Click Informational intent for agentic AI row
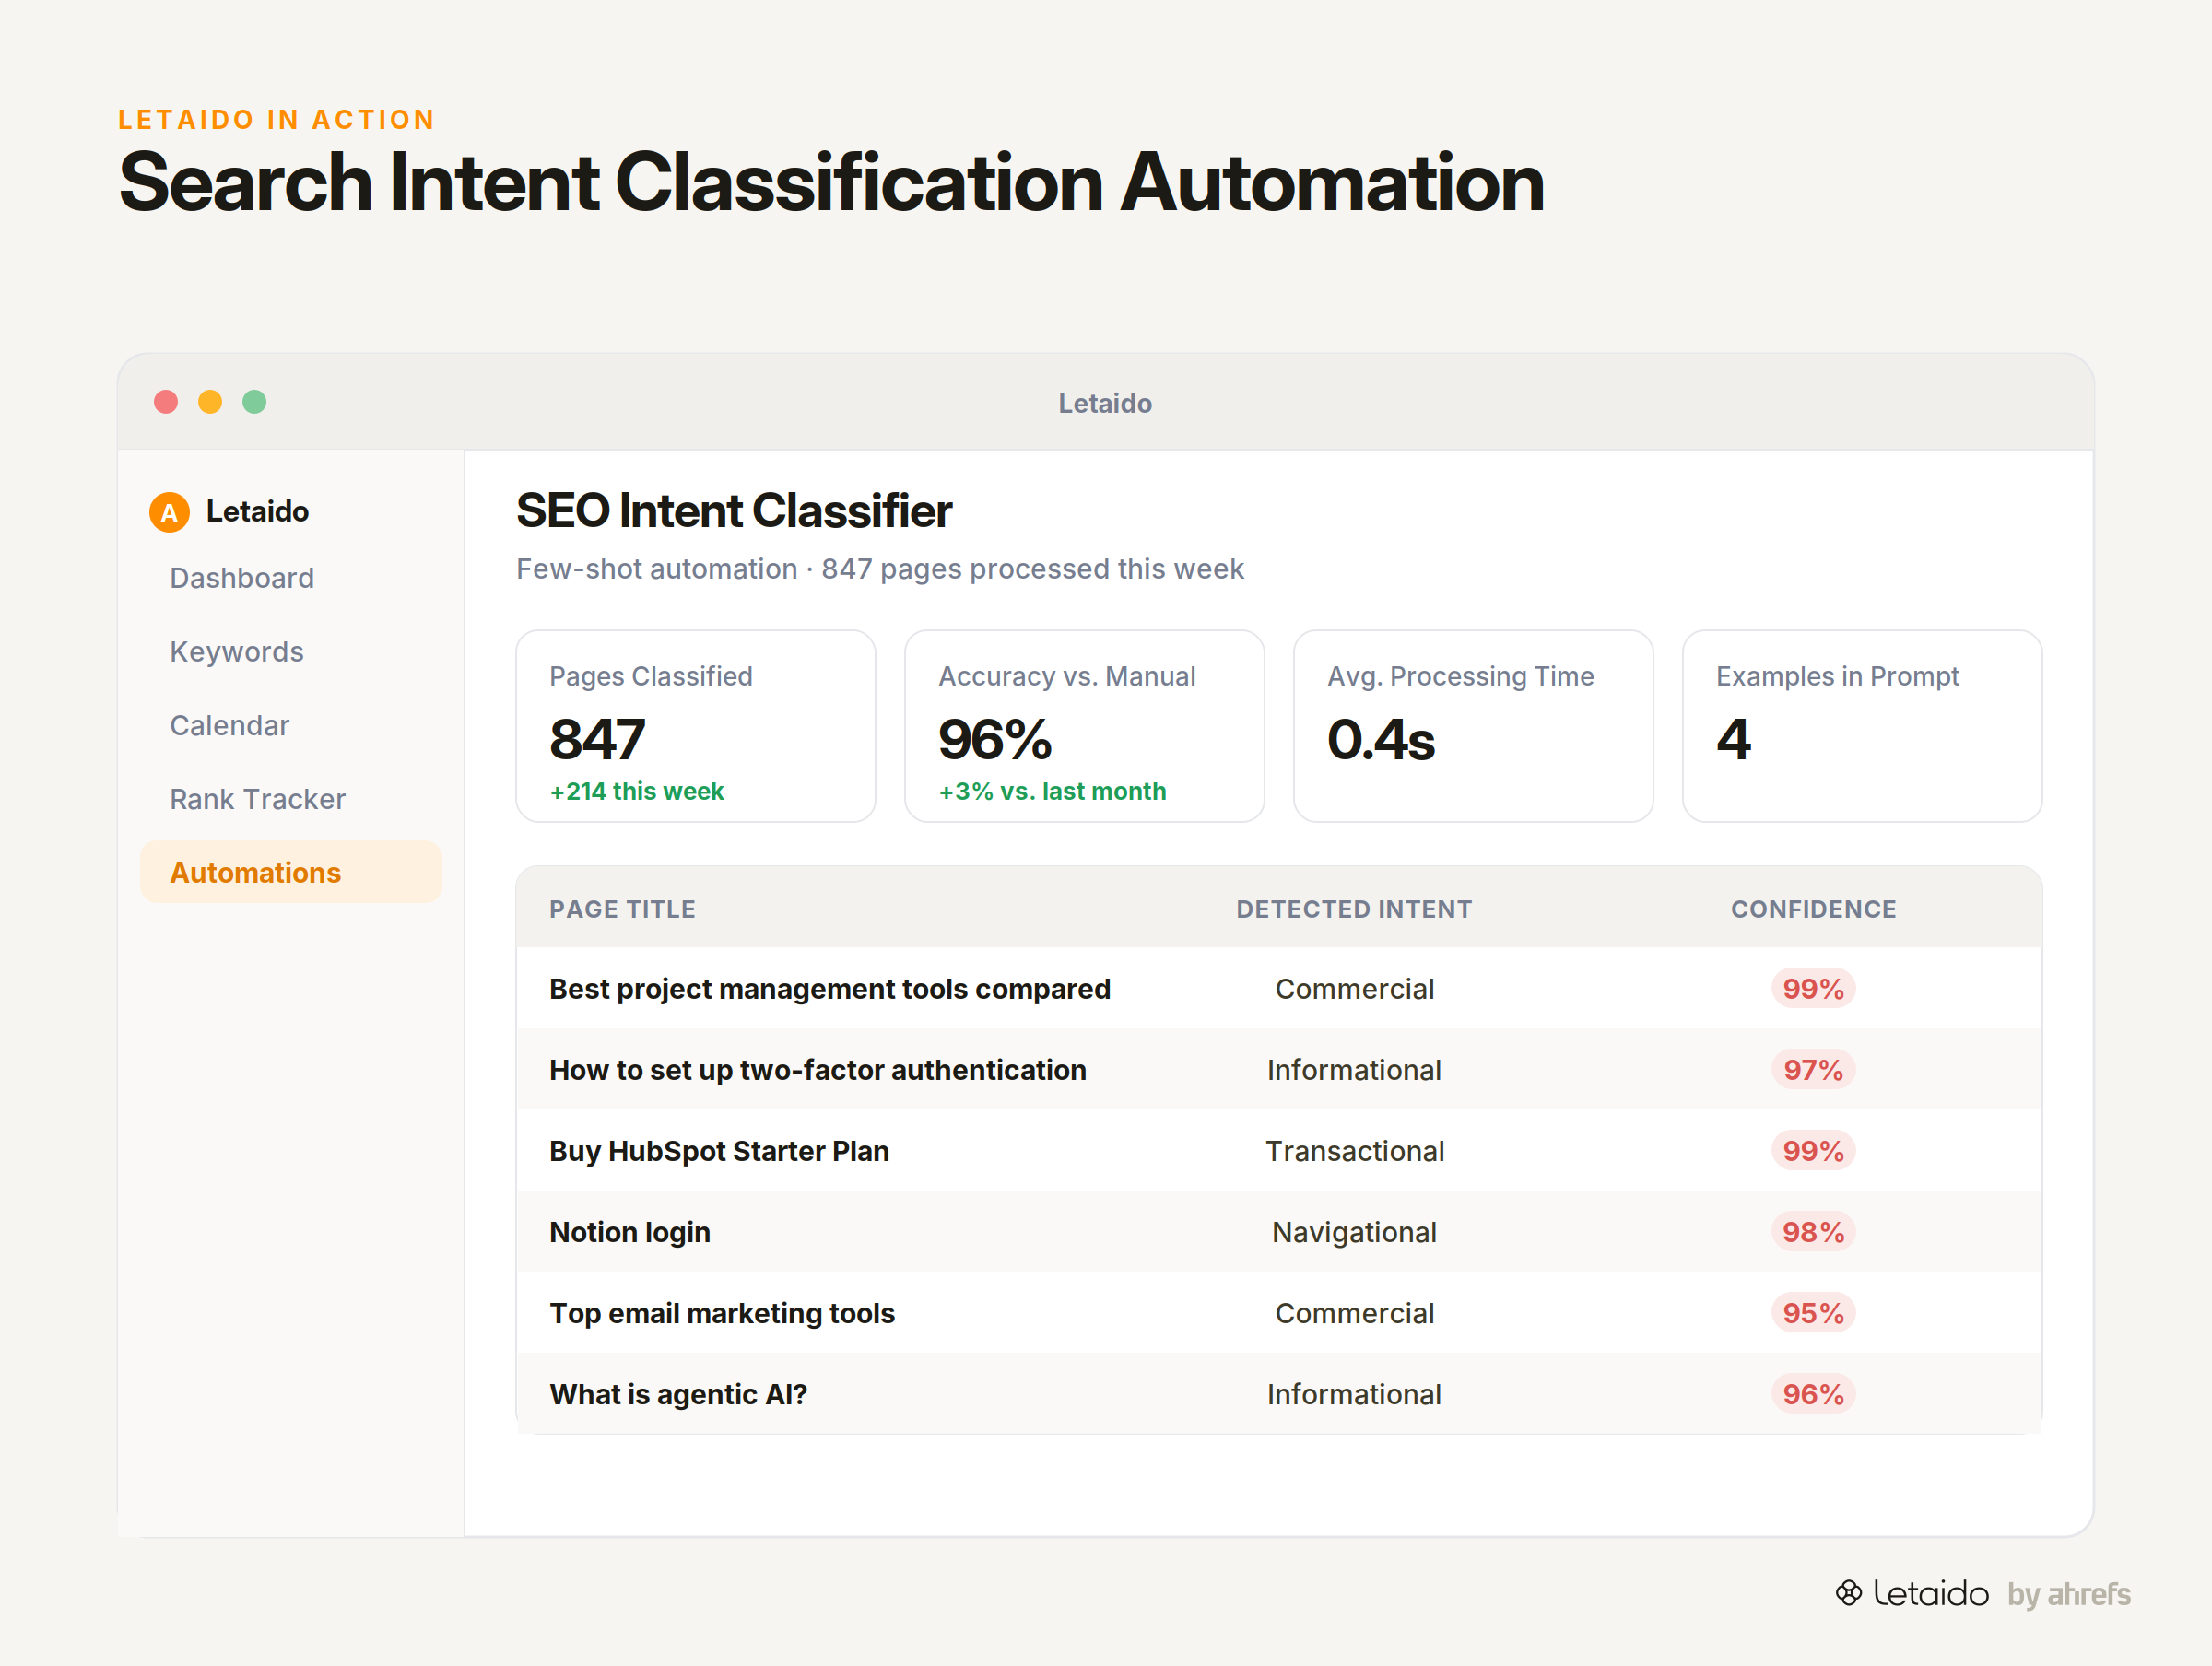This screenshot has height=1666, width=2212. pos(1355,1394)
